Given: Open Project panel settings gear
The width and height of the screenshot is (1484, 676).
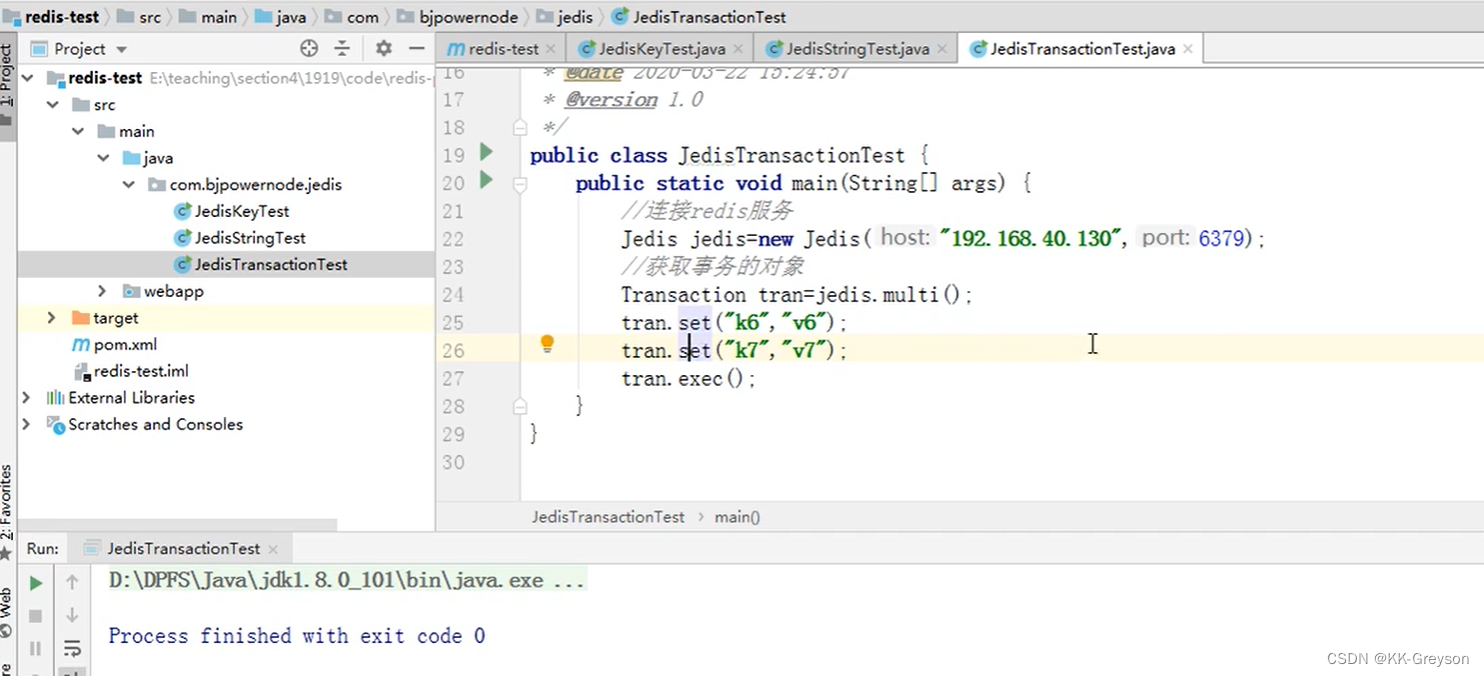Looking at the screenshot, I should pos(384,48).
